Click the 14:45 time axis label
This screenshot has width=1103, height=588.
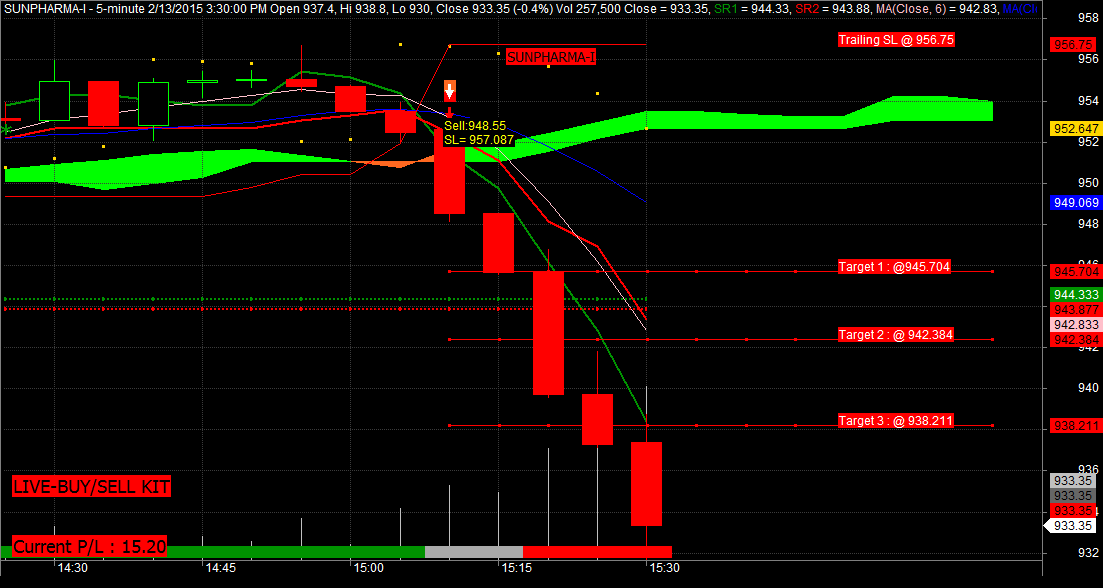click(221, 568)
